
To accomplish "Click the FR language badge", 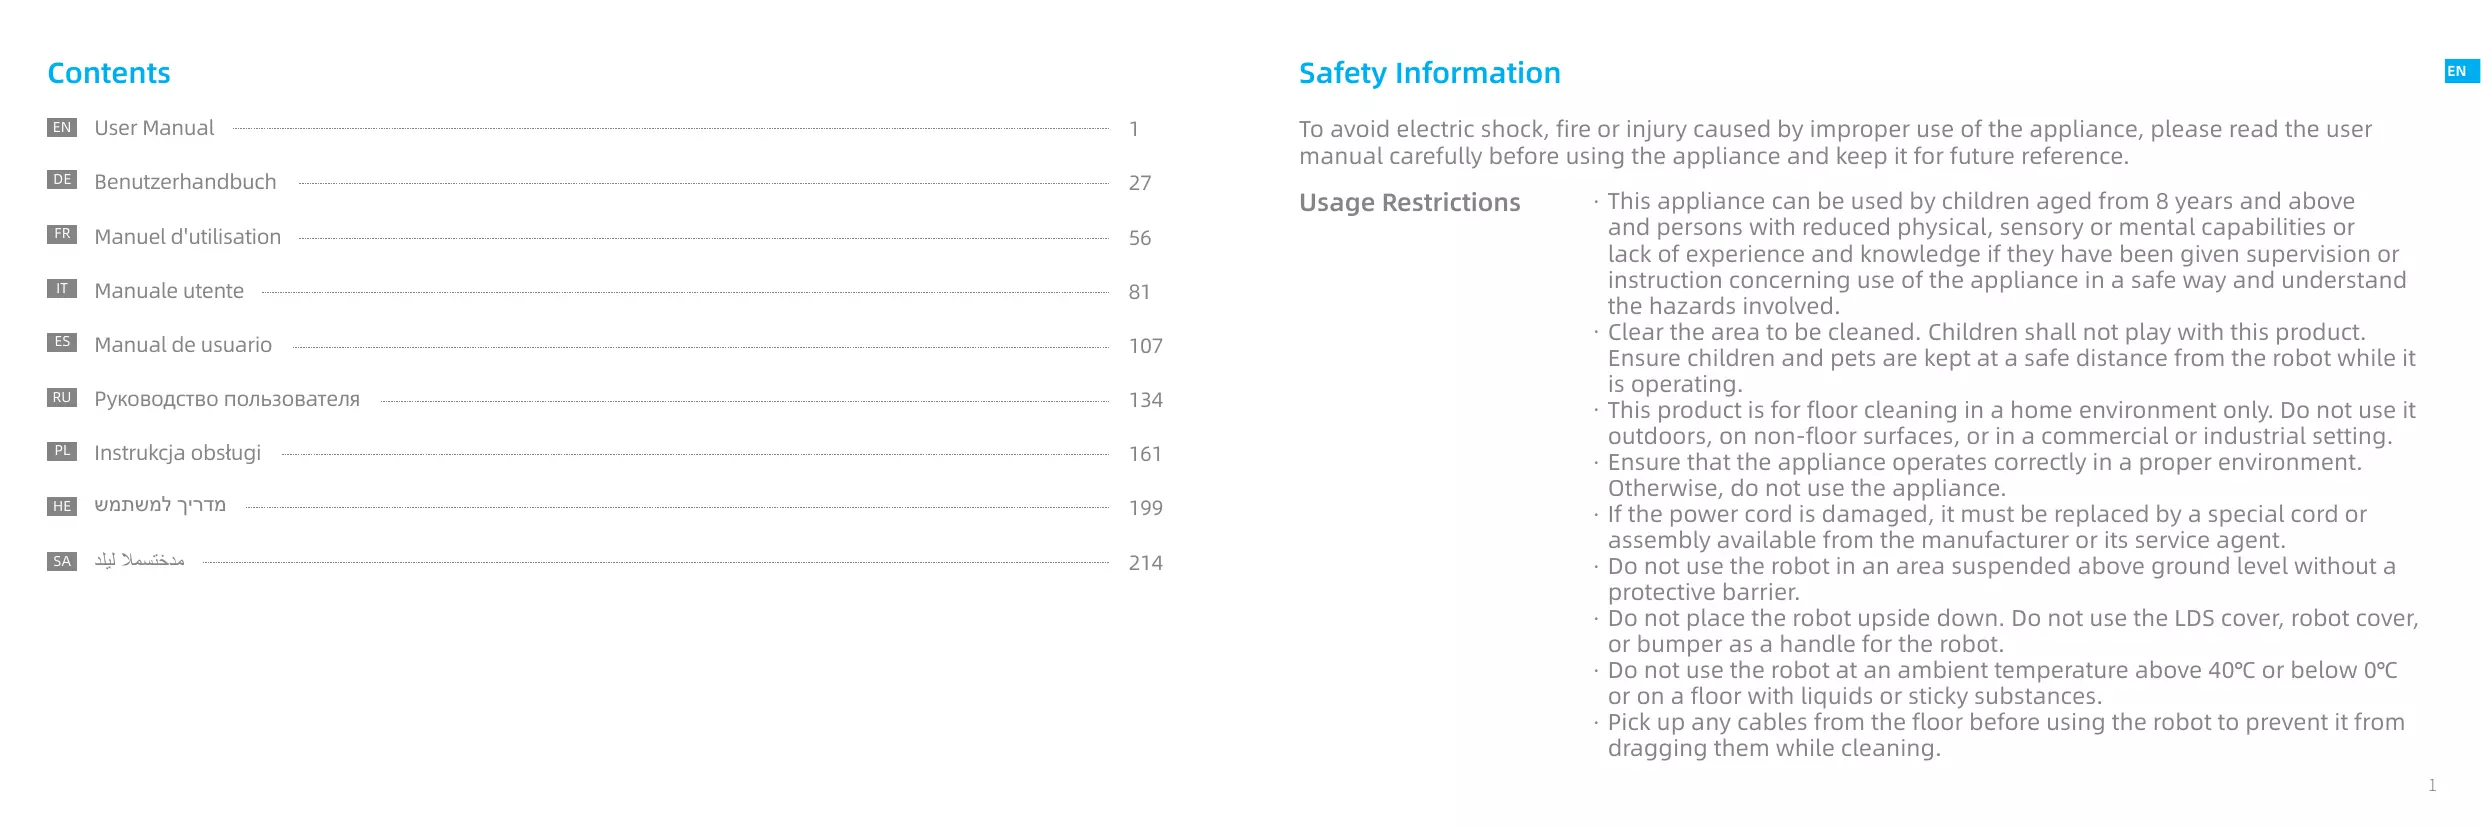I will click(62, 234).
